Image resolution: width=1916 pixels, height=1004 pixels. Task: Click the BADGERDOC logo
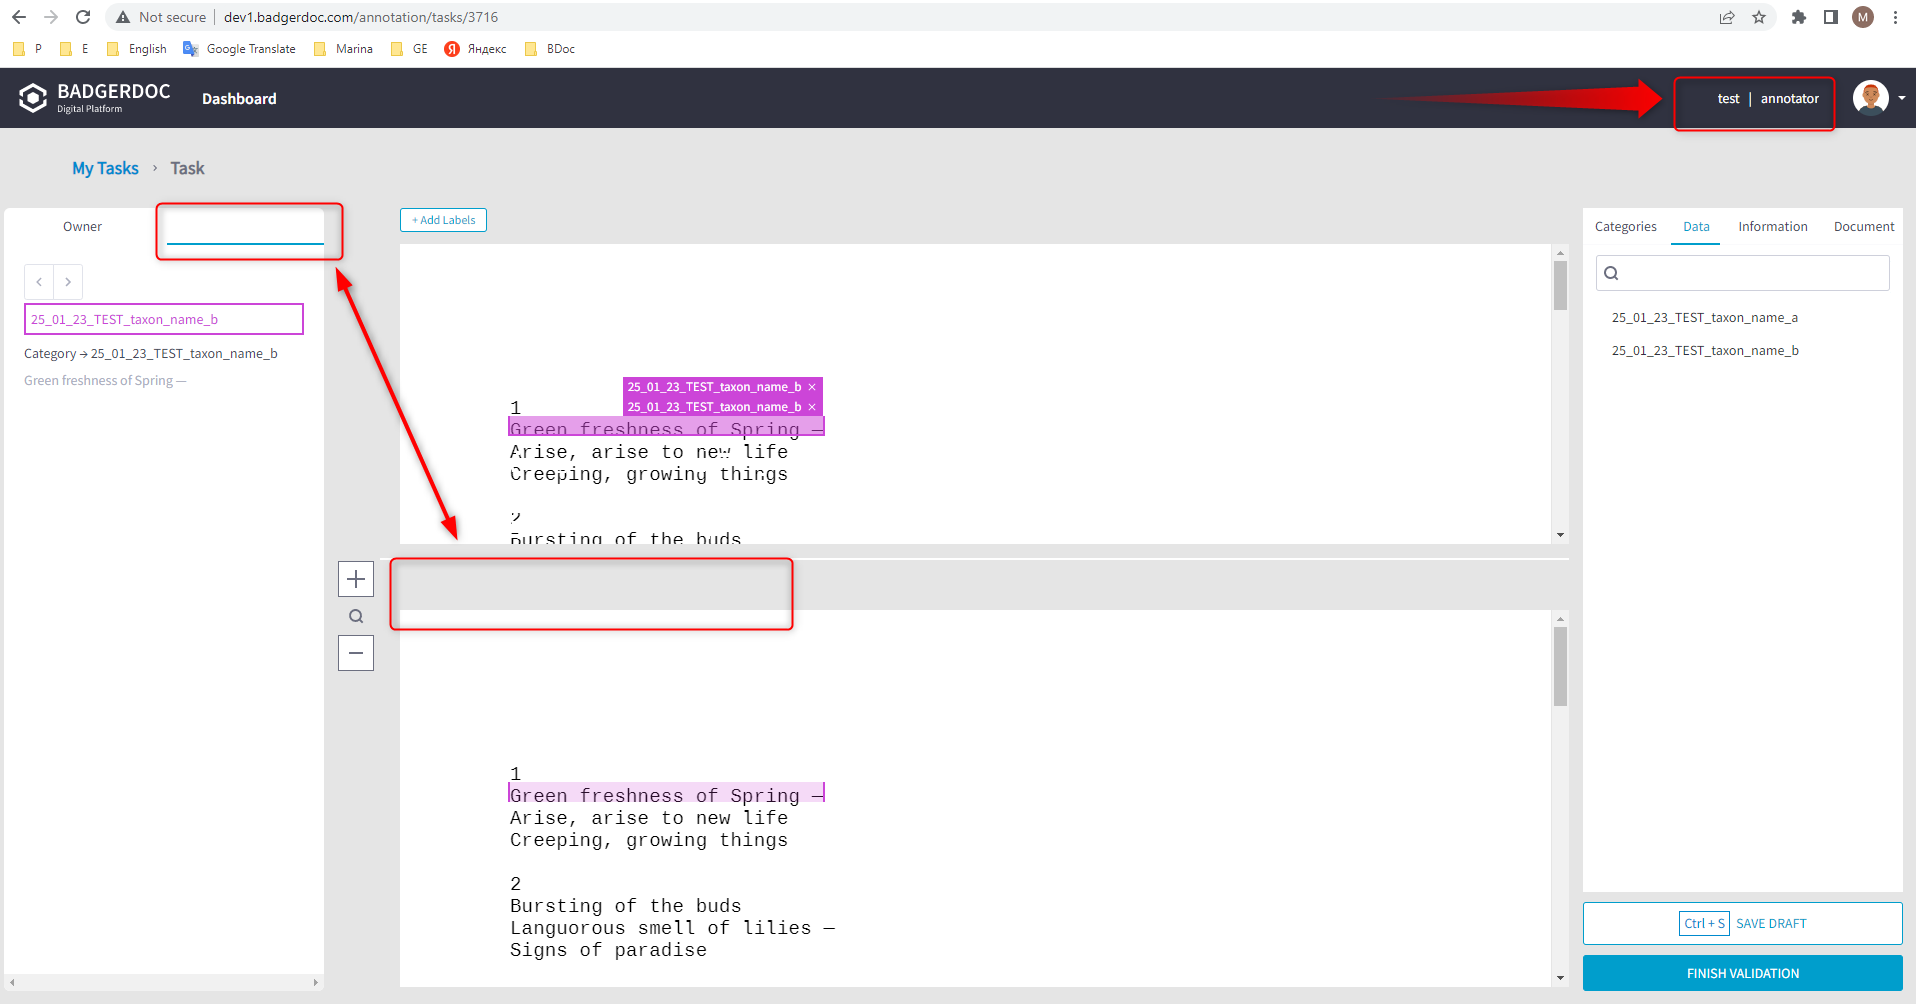click(95, 97)
